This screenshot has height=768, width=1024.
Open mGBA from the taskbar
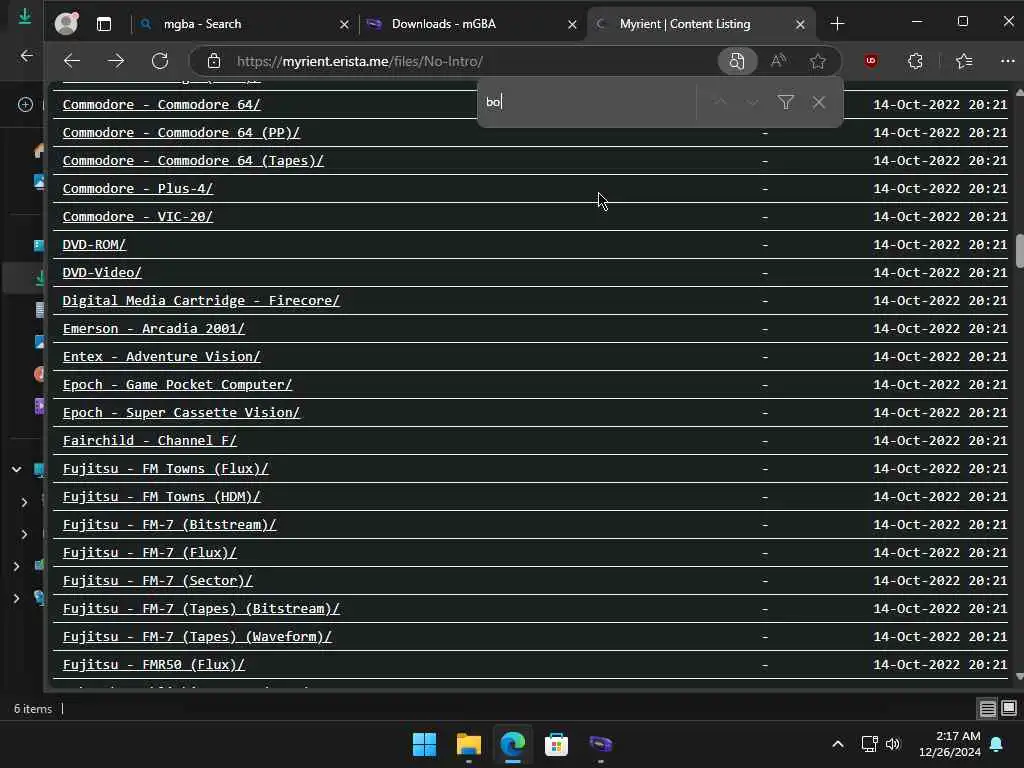600,744
